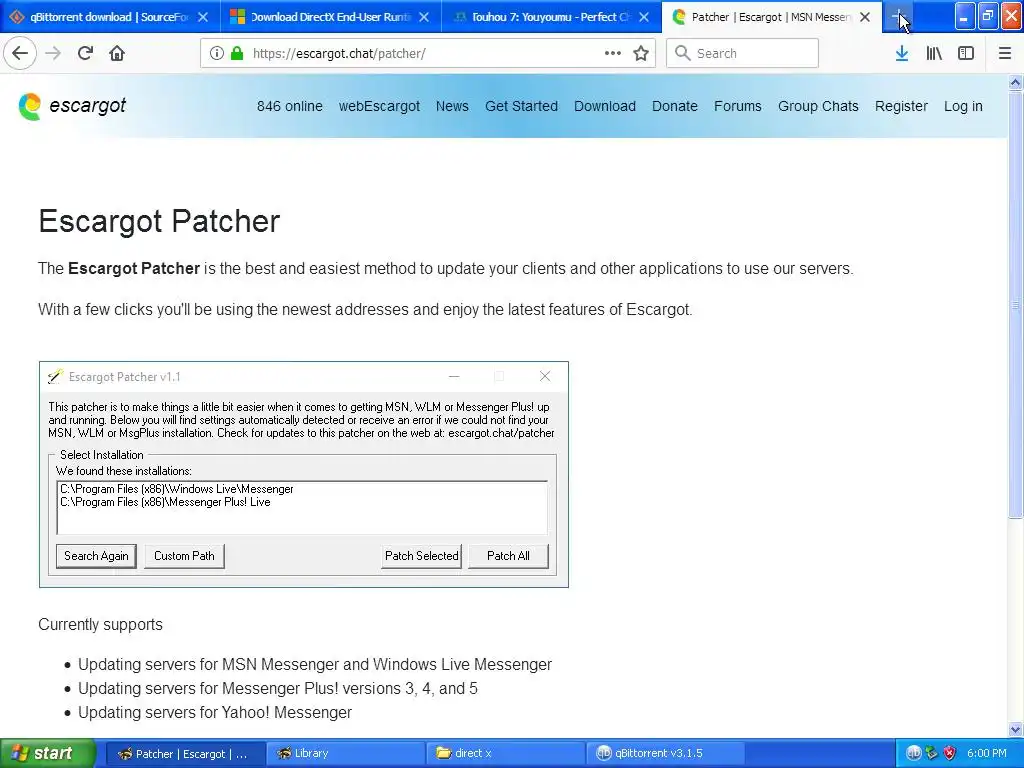This screenshot has height=768, width=1024.
Task: Open the Library bookshelf icon
Action: coord(934,53)
